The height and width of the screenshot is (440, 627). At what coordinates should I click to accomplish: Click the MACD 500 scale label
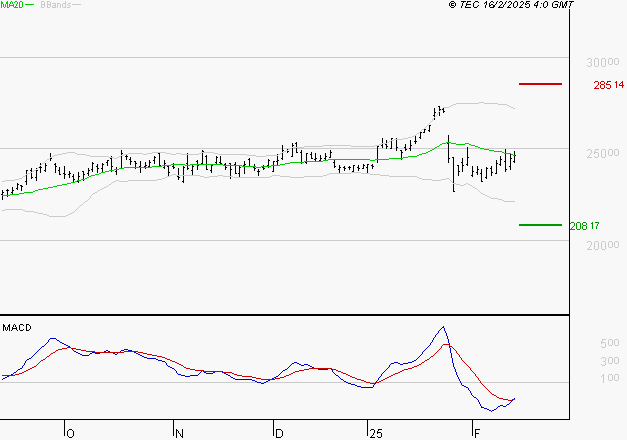pos(609,343)
